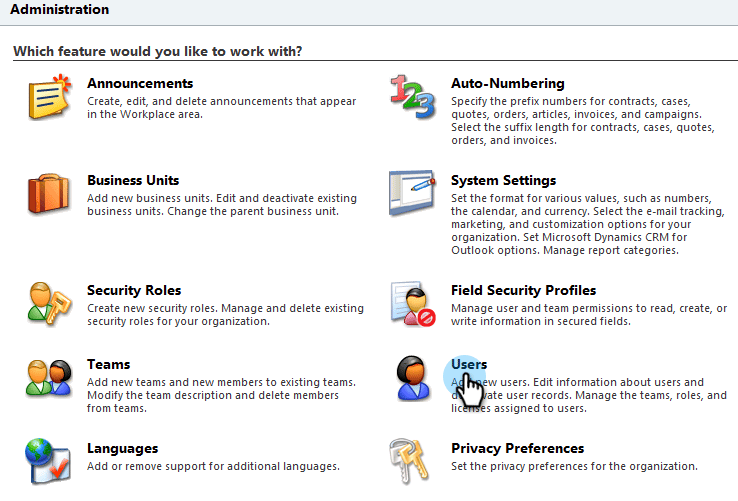
Task: Open the Business Units heading link
Action: 133,180
